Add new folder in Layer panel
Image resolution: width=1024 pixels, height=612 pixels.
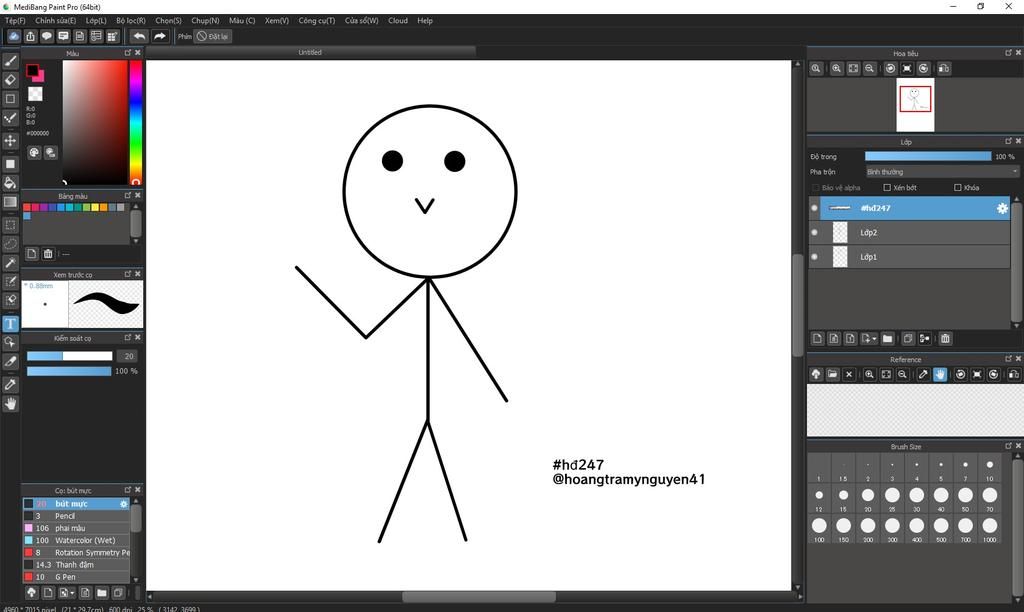click(x=887, y=338)
